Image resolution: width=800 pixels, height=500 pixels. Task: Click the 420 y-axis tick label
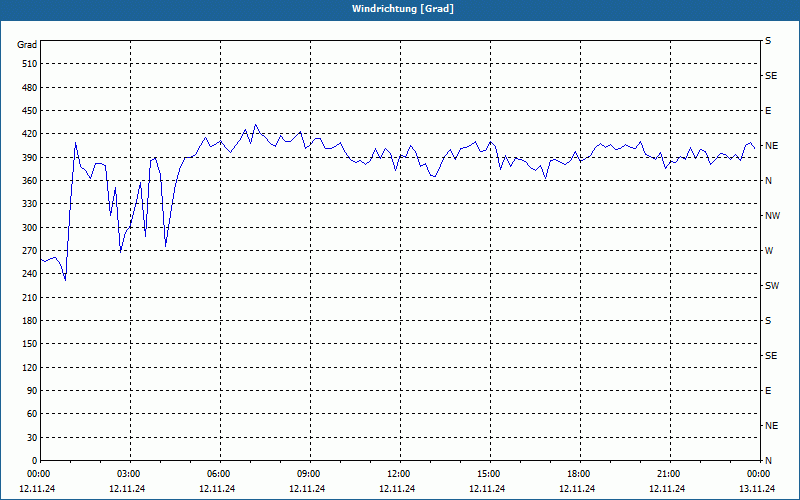[x=30, y=134]
